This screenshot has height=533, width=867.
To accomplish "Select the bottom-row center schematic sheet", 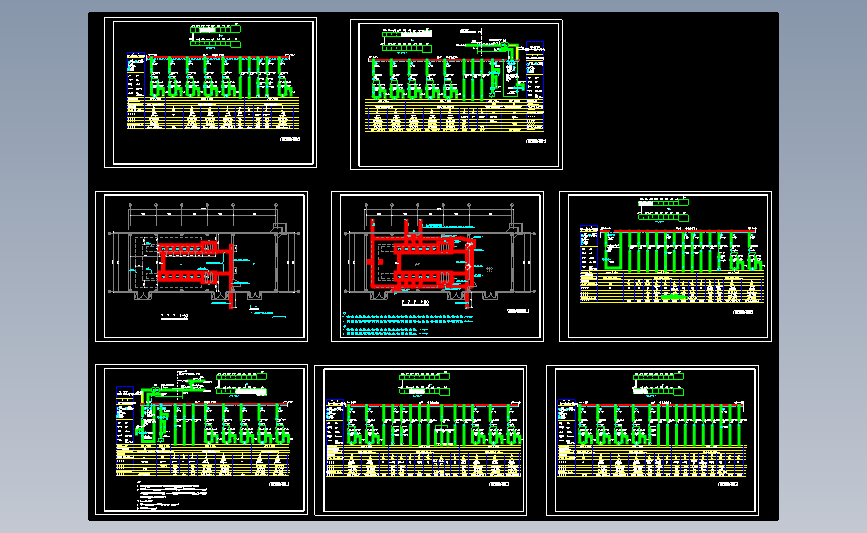I will [420, 440].
